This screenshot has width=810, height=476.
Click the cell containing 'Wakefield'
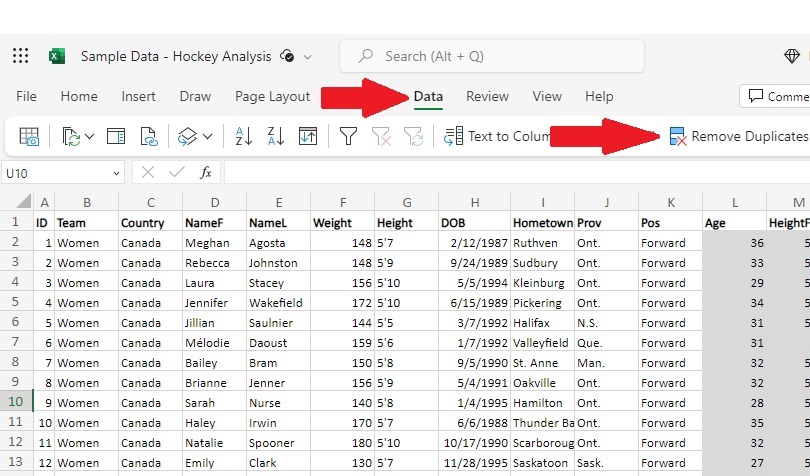[x=278, y=303]
